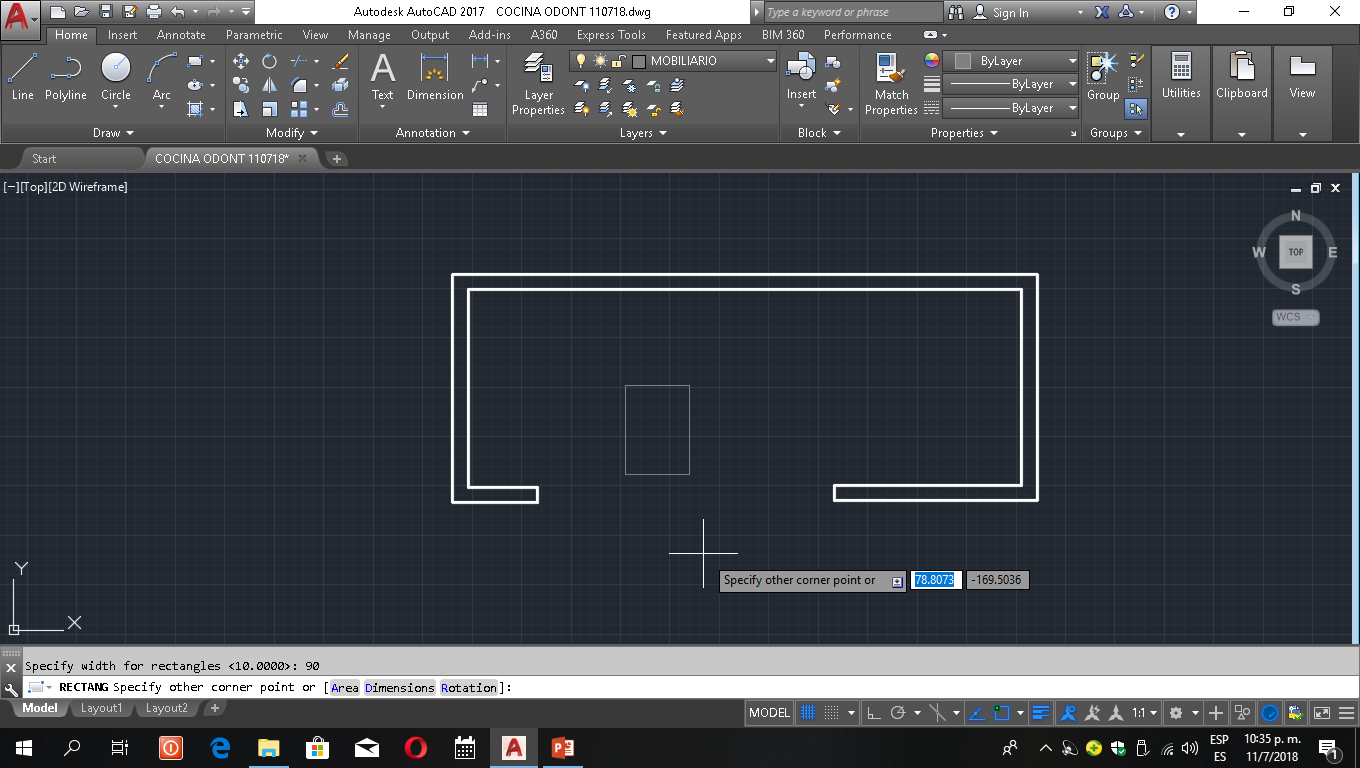Click Sign In button

click(x=1010, y=12)
